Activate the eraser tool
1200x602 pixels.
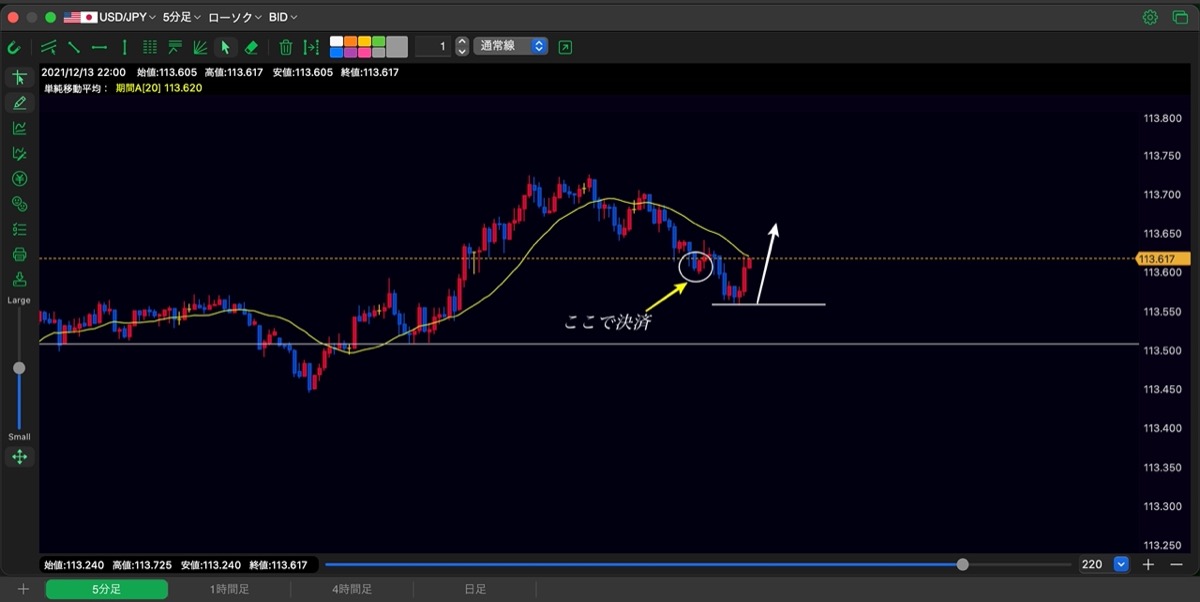click(x=252, y=47)
